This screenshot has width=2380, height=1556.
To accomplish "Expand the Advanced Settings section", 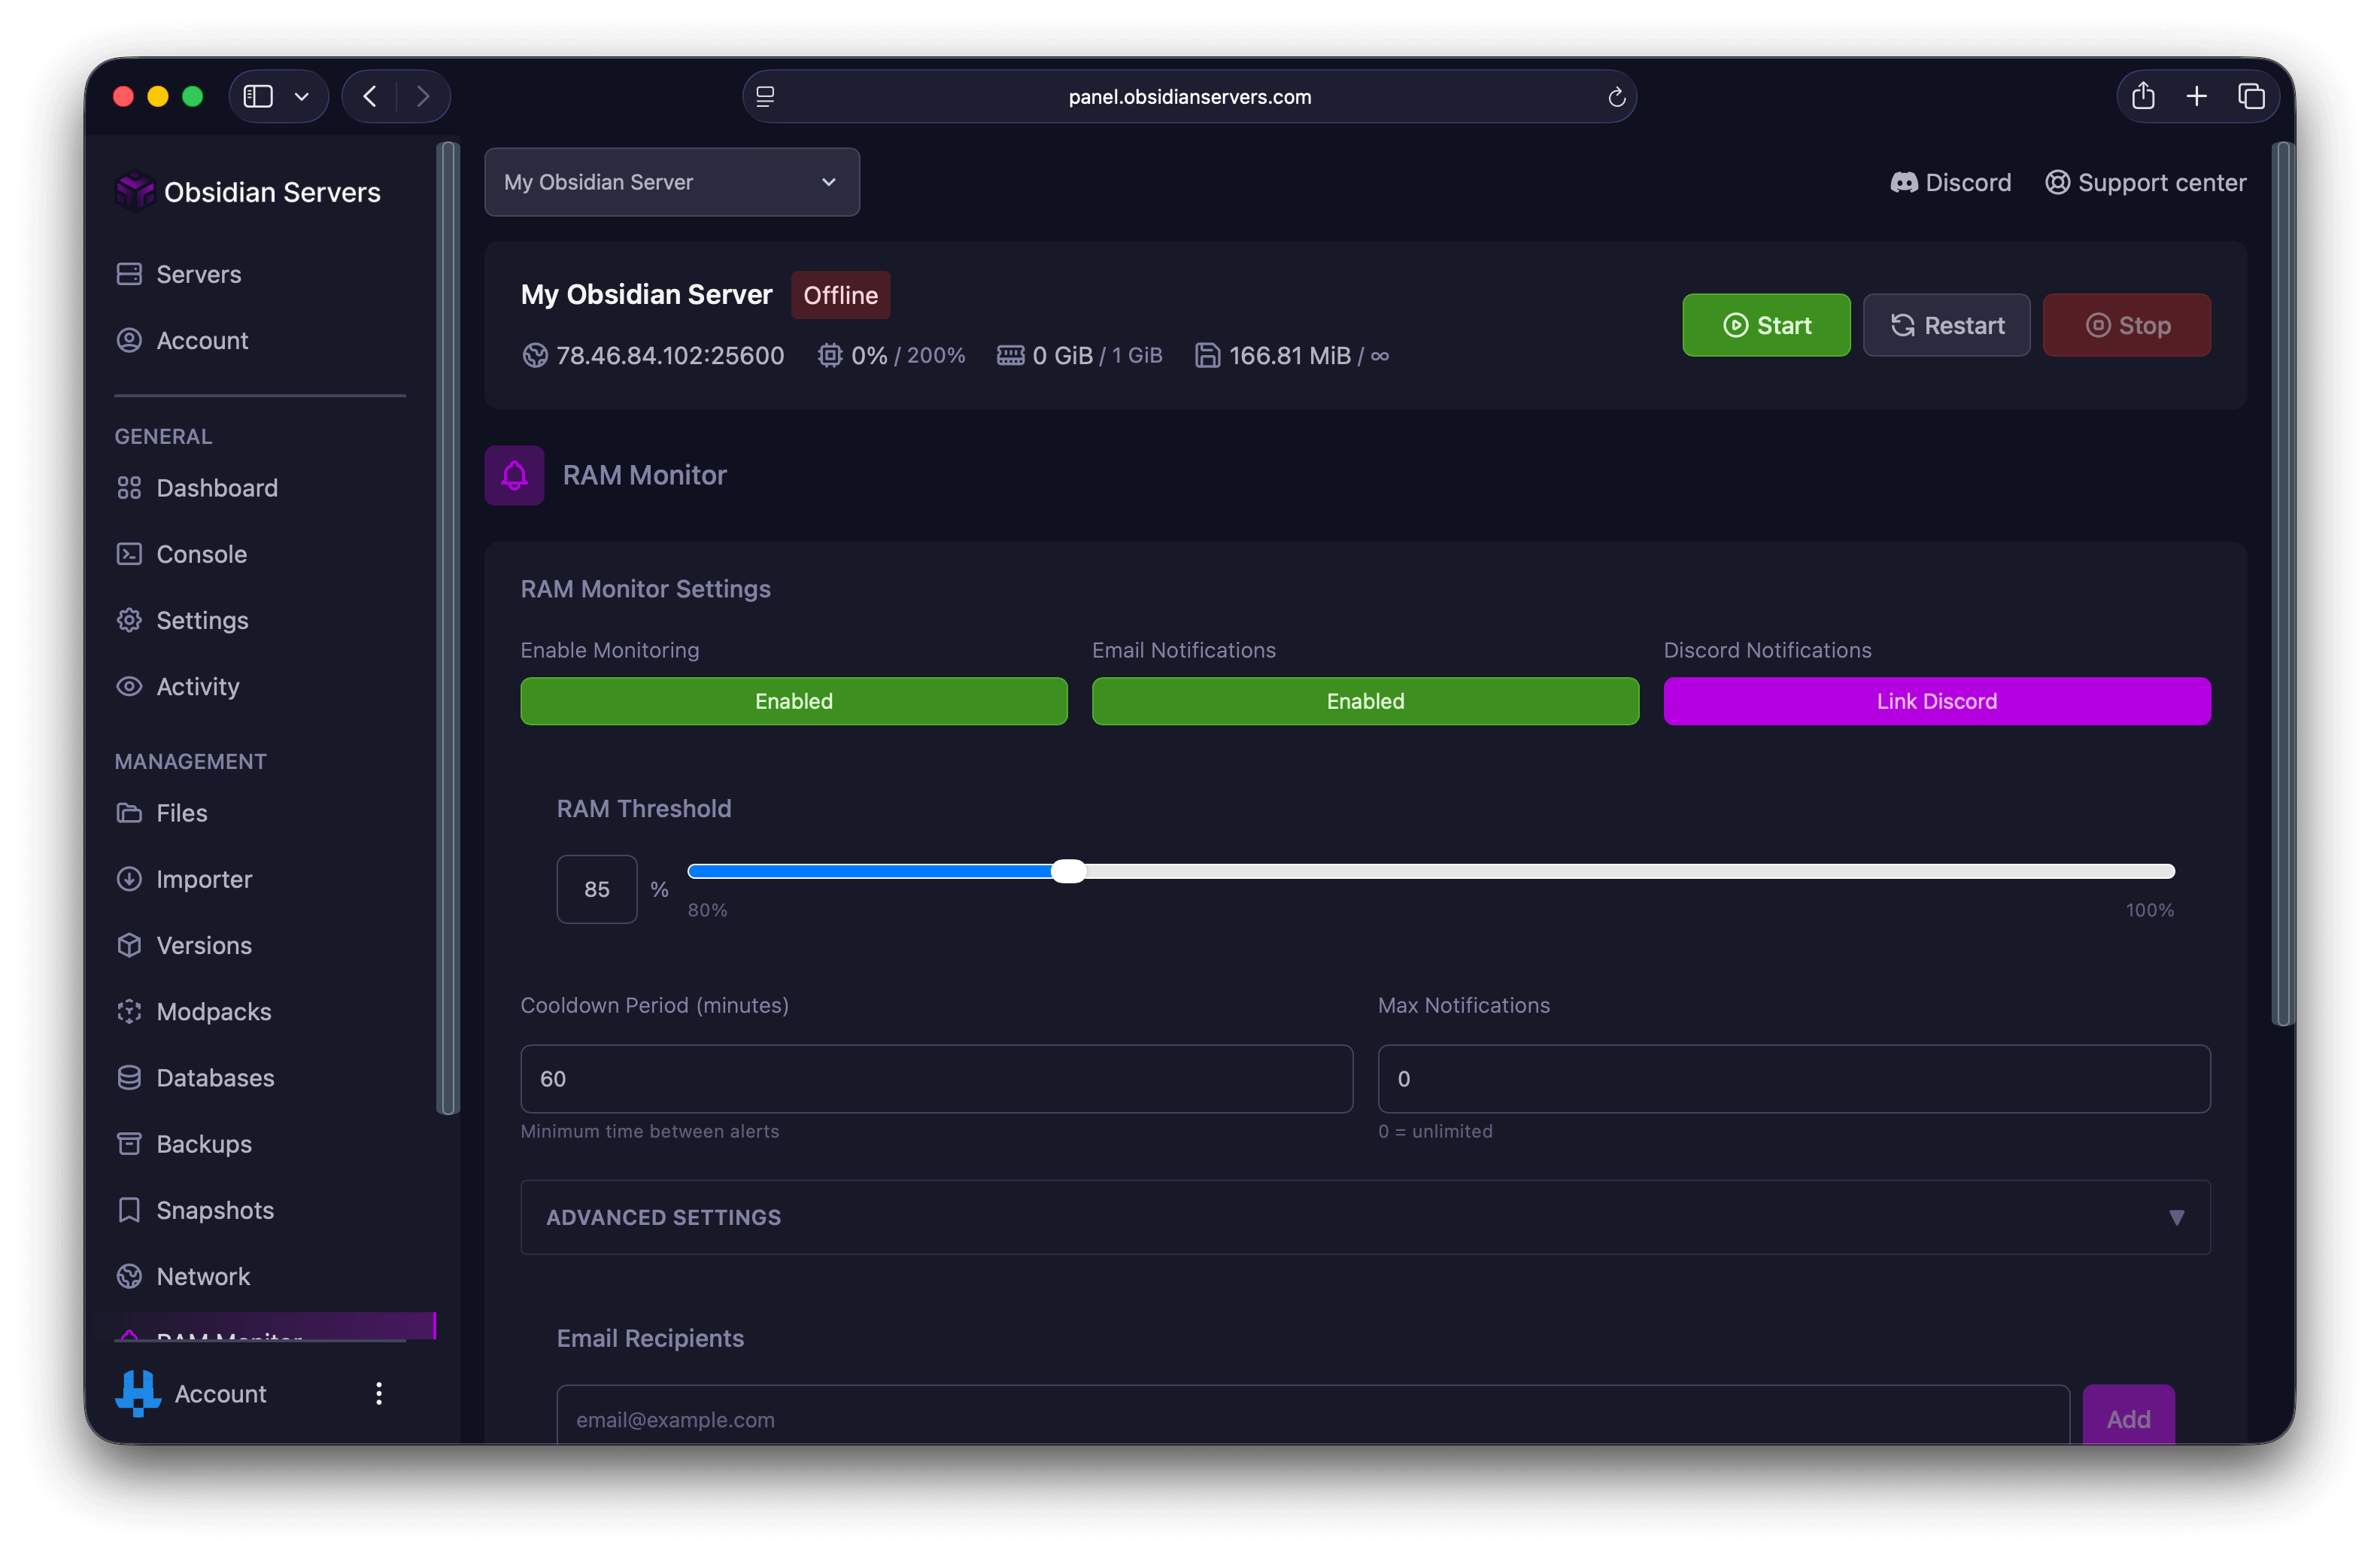I will point(1364,1217).
